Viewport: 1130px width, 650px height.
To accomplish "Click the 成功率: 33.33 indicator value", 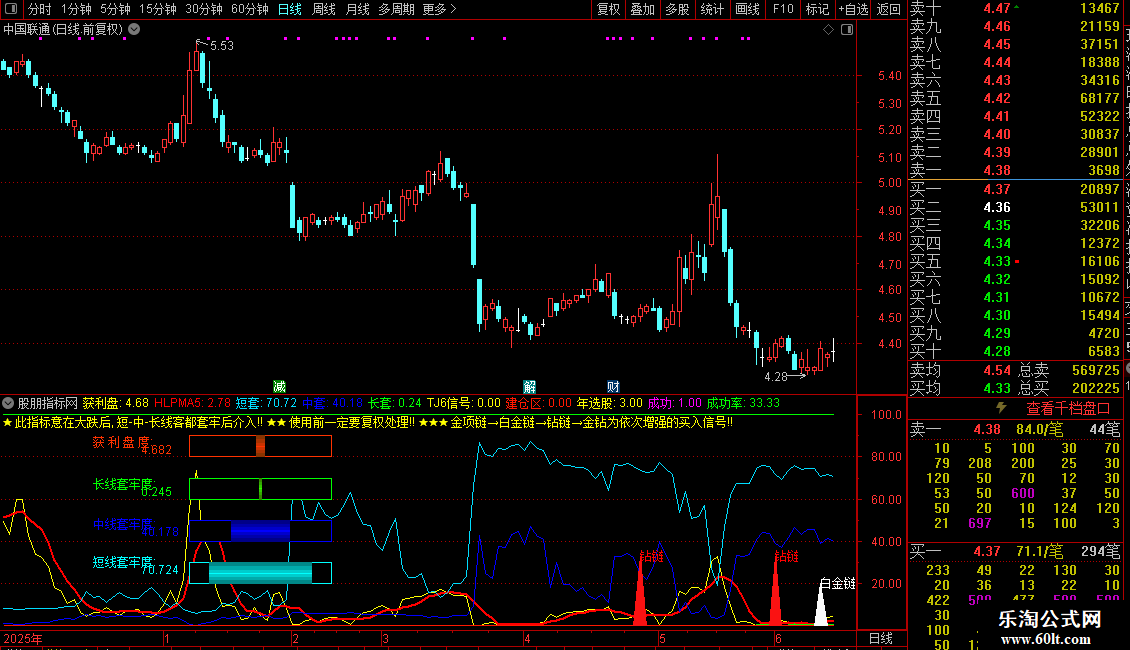I will click(743, 404).
